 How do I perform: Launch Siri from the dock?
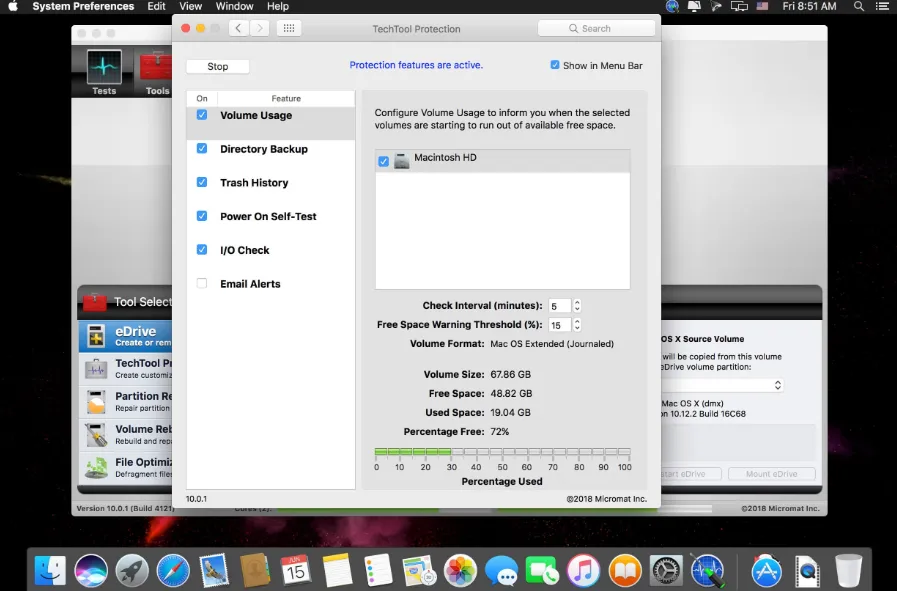pyautogui.click(x=91, y=570)
